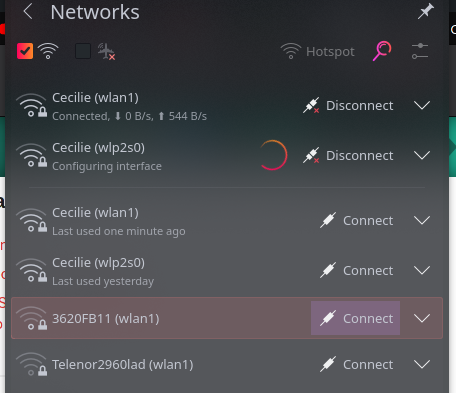Screen dimensions: 456x393
Task: Click the back arrow beside Networks
Action: (x=28, y=12)
